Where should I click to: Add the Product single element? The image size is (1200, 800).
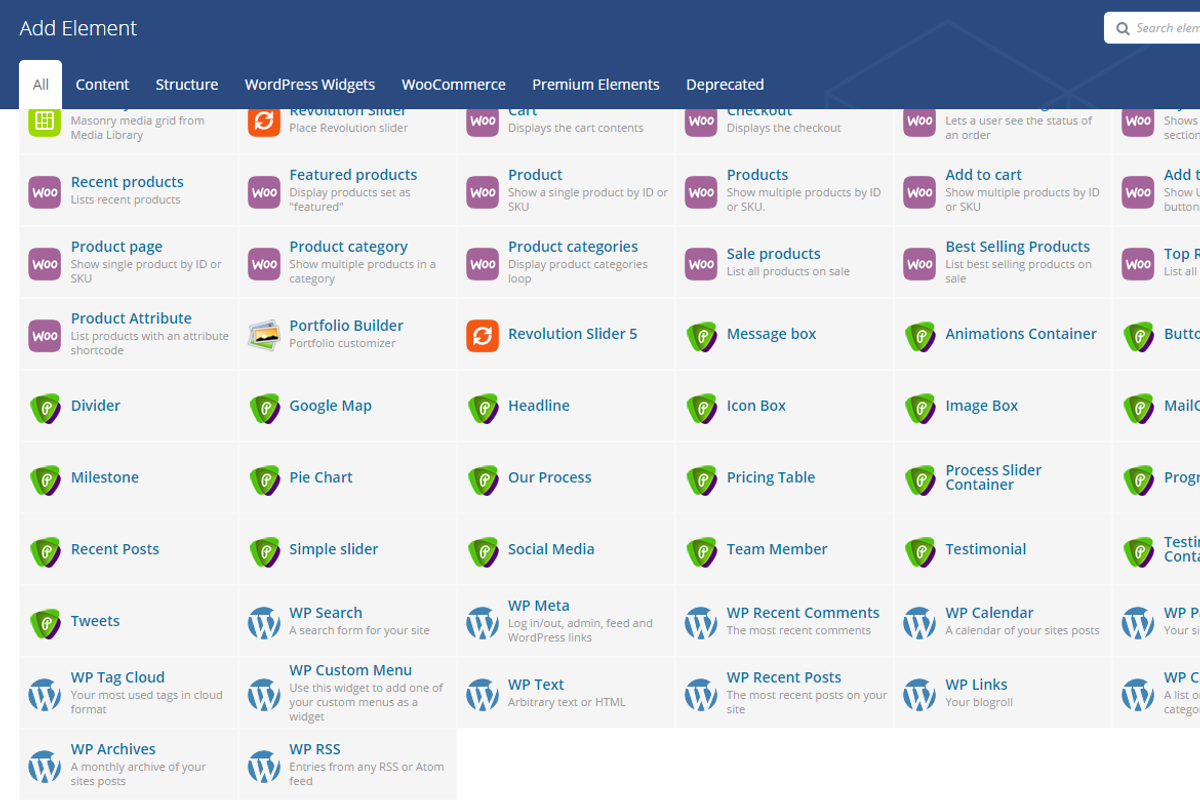click(566, 190)
